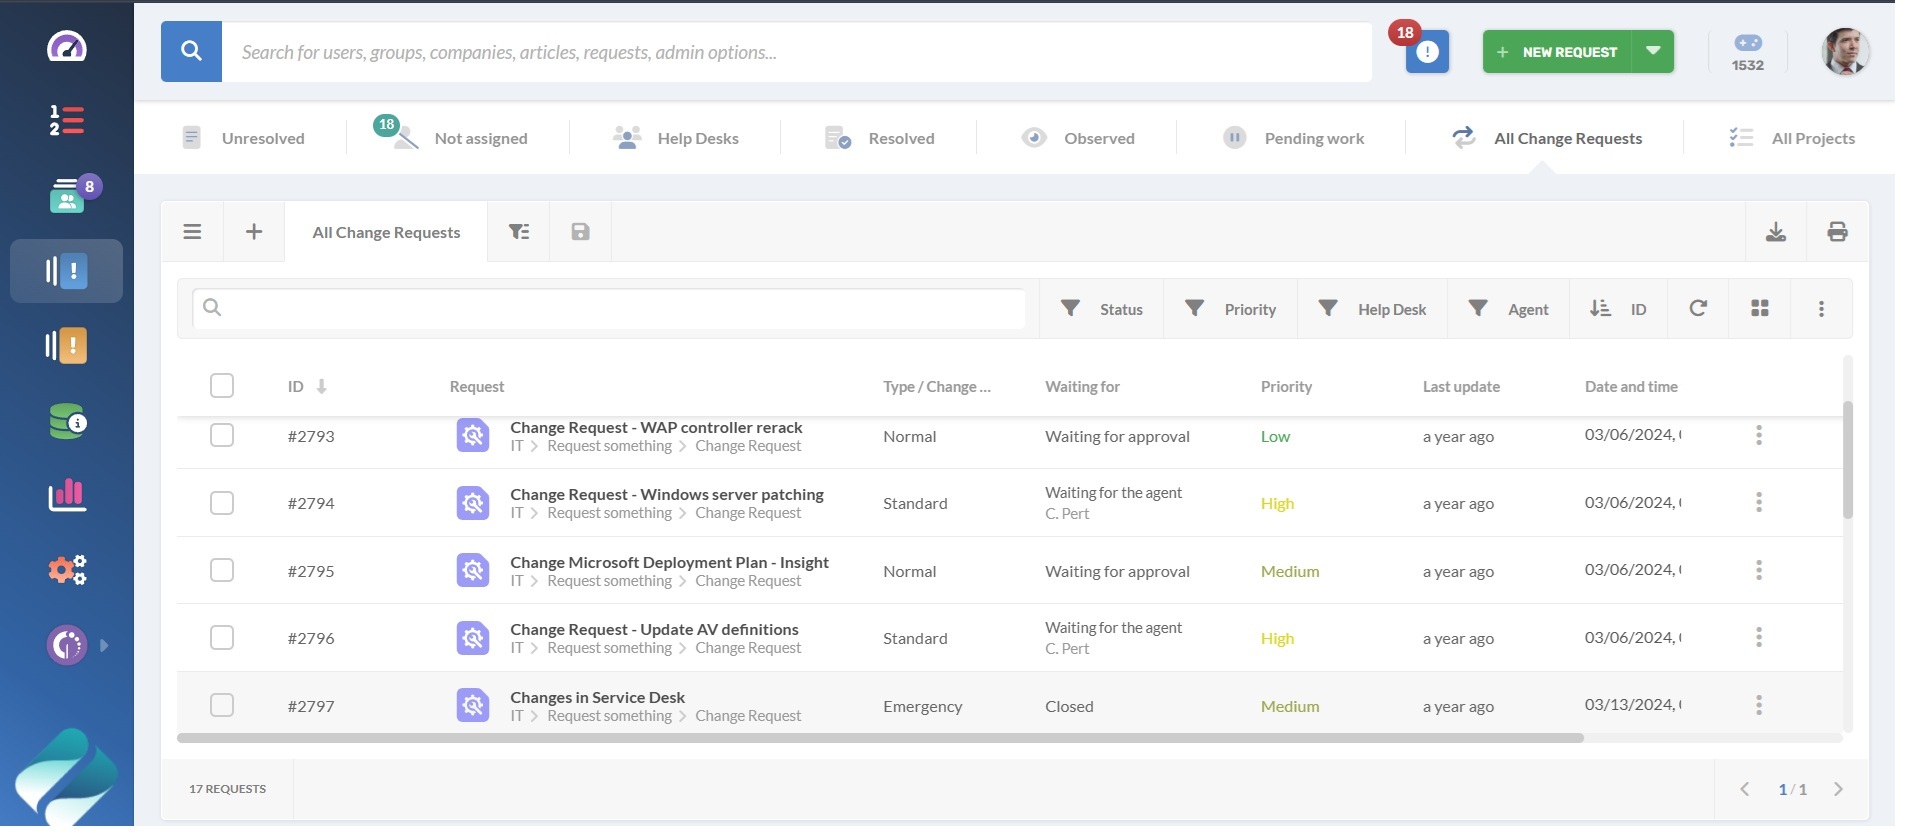Switch to the Pending work view
The height and width of the screenshot is (836, 1918).
(1294, 138)
